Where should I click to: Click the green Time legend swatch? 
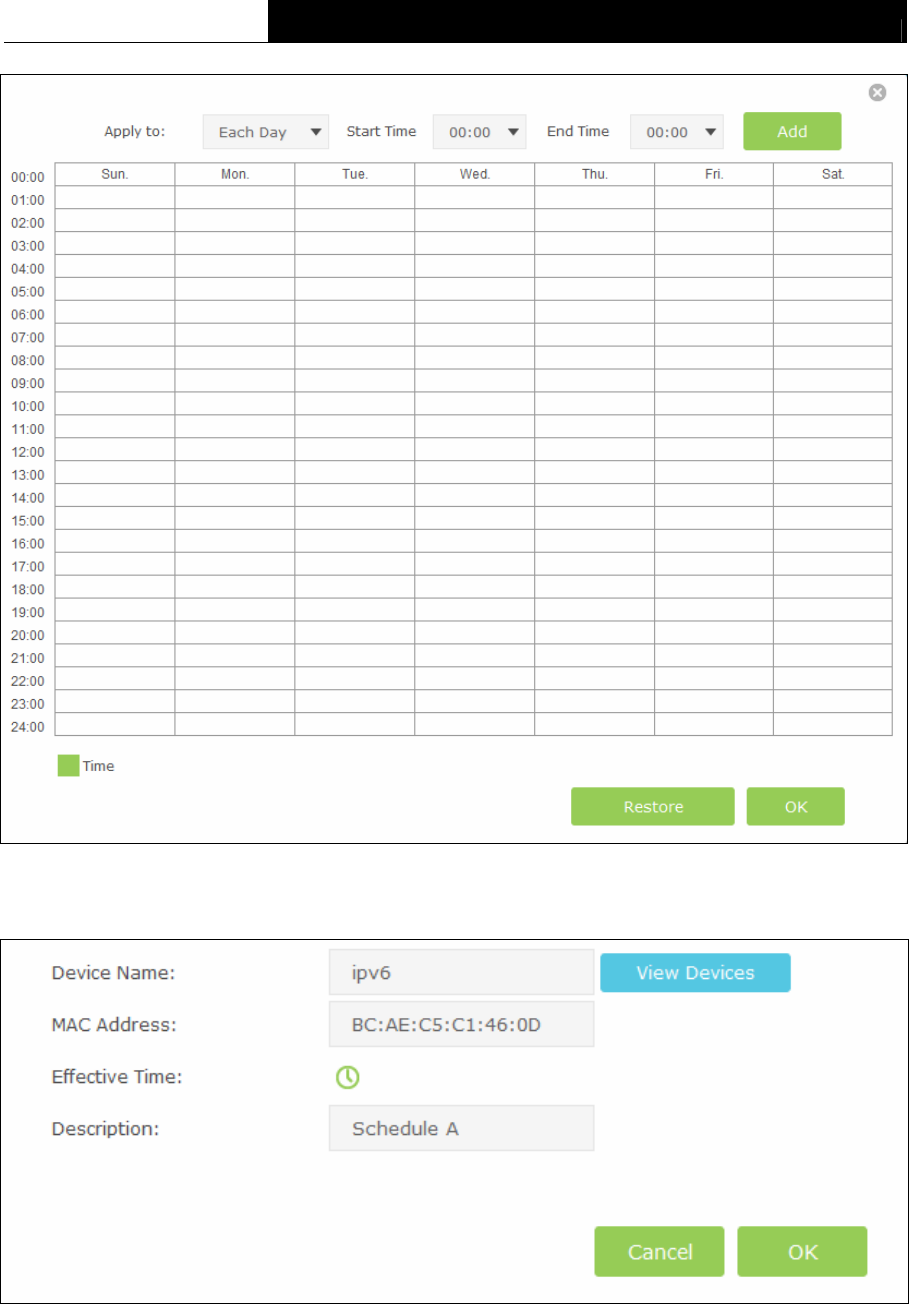[69, 766]
